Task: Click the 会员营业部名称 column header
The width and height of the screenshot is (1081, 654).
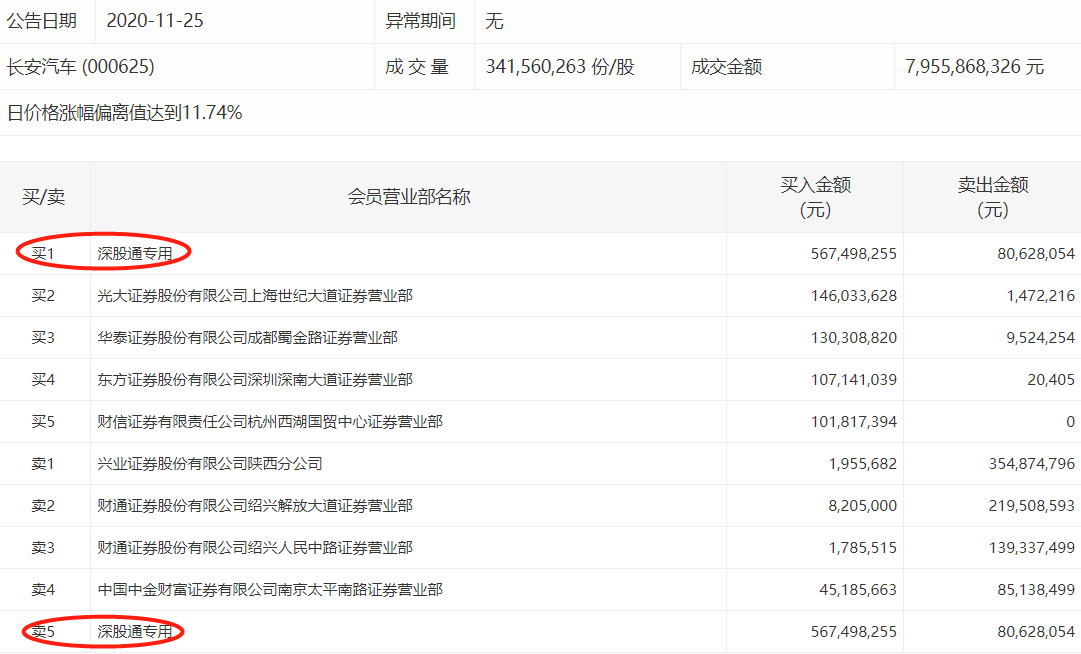Action: (409, 197)
